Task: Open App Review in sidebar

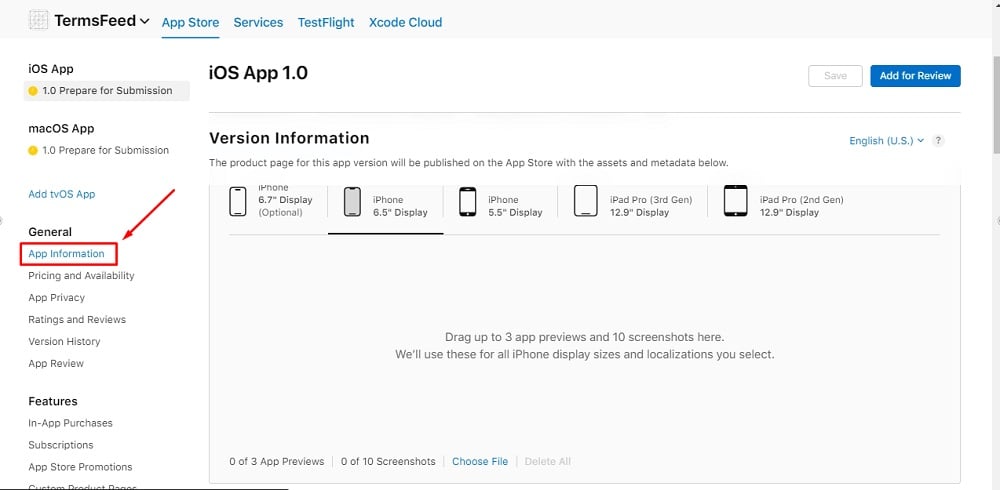Action: pos(56,364)
